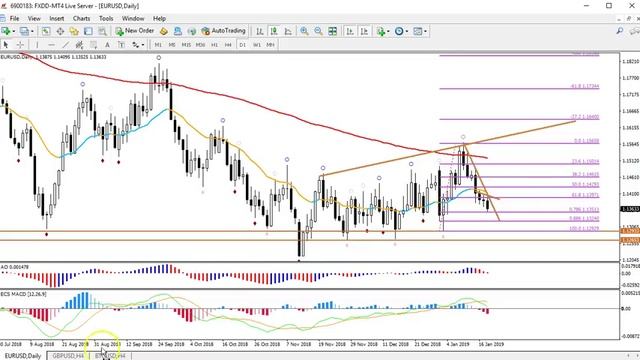This screenshot has height=360, width=640.
Task: Toggle chart shift from right border
Action: click(x=364, y=31)
